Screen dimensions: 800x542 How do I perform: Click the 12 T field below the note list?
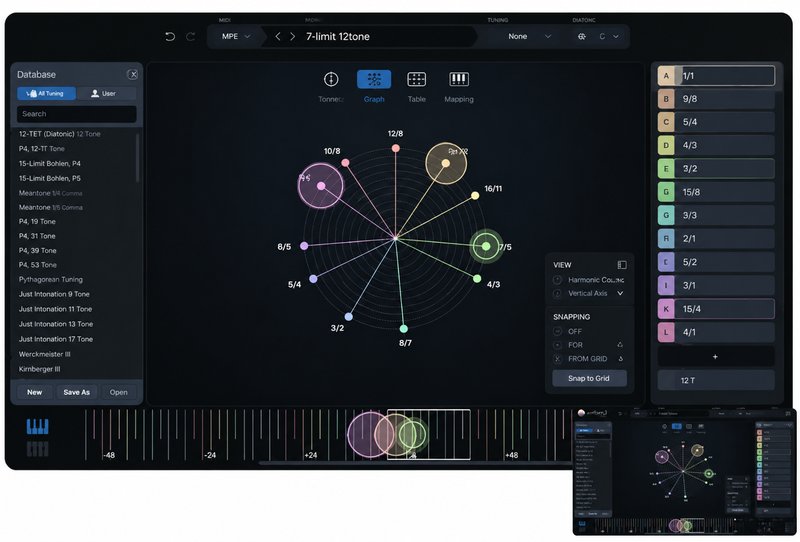coord(716,380)
